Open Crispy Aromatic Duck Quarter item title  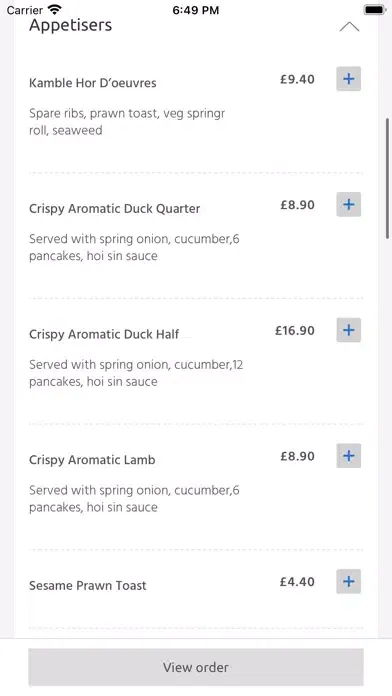[115, 209]
